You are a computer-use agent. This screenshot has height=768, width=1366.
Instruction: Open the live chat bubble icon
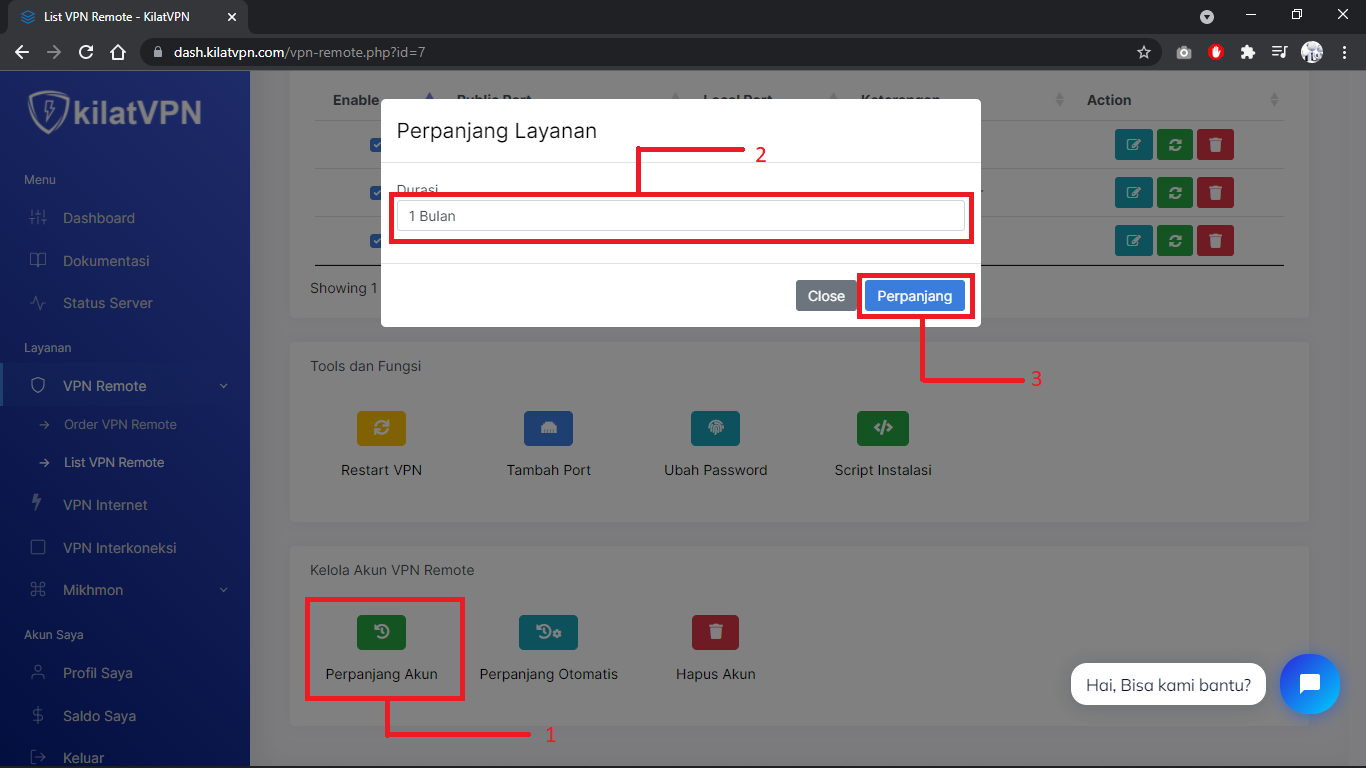1309,684
